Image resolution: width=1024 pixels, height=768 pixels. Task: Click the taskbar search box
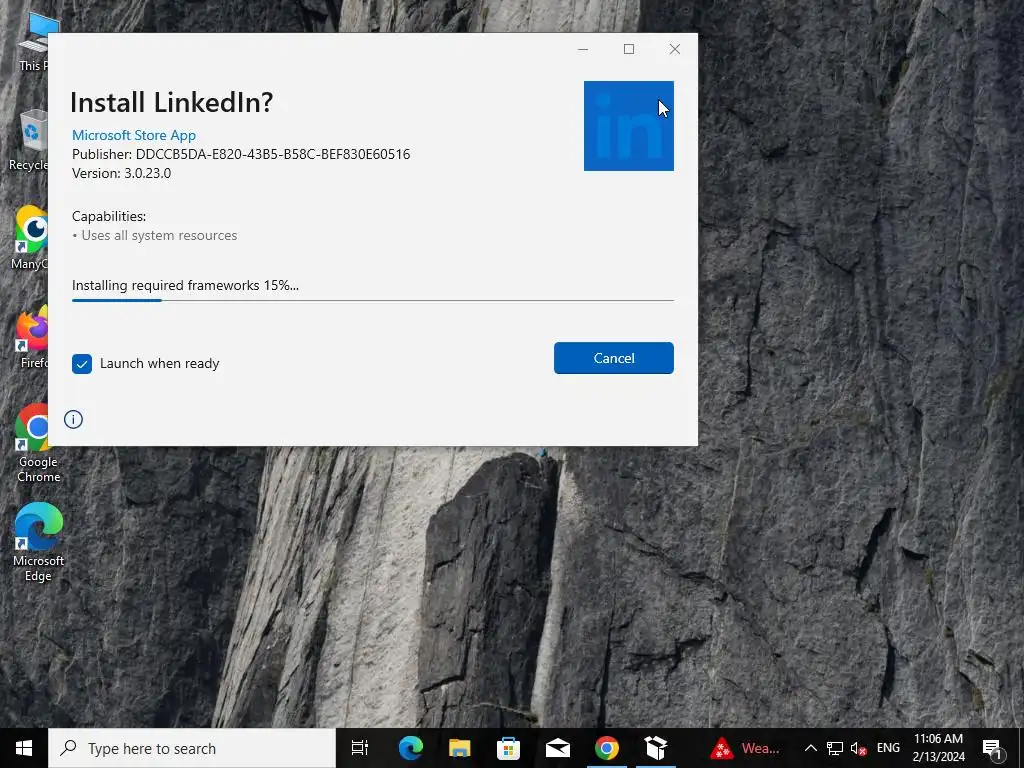pos(192,748)
